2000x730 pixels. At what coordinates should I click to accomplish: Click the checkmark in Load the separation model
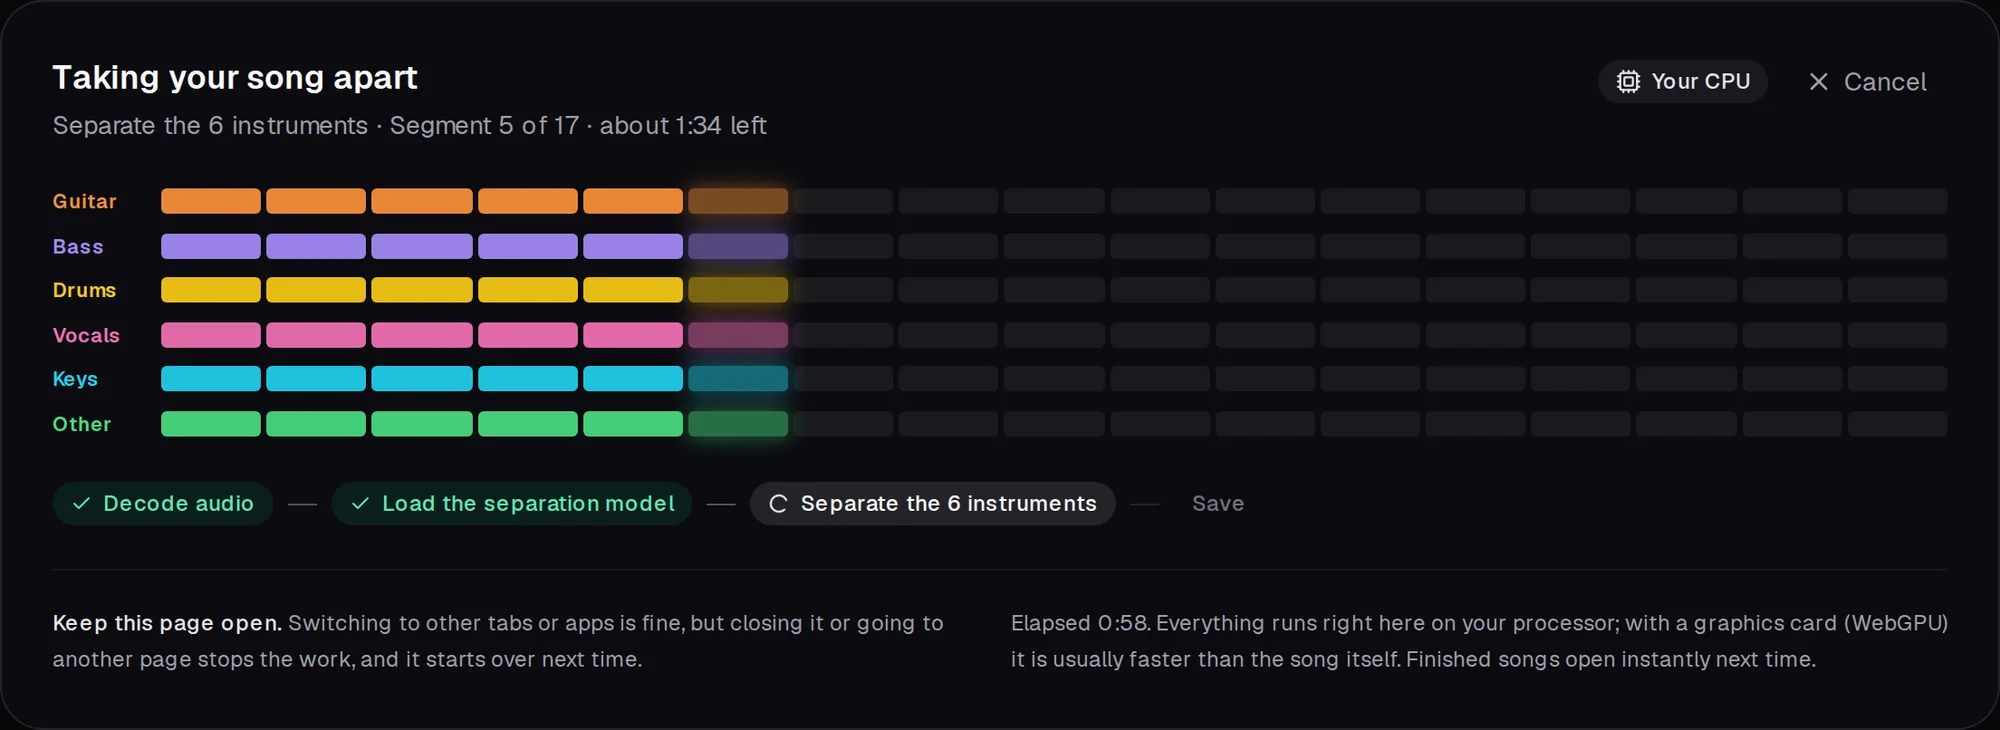360,504
